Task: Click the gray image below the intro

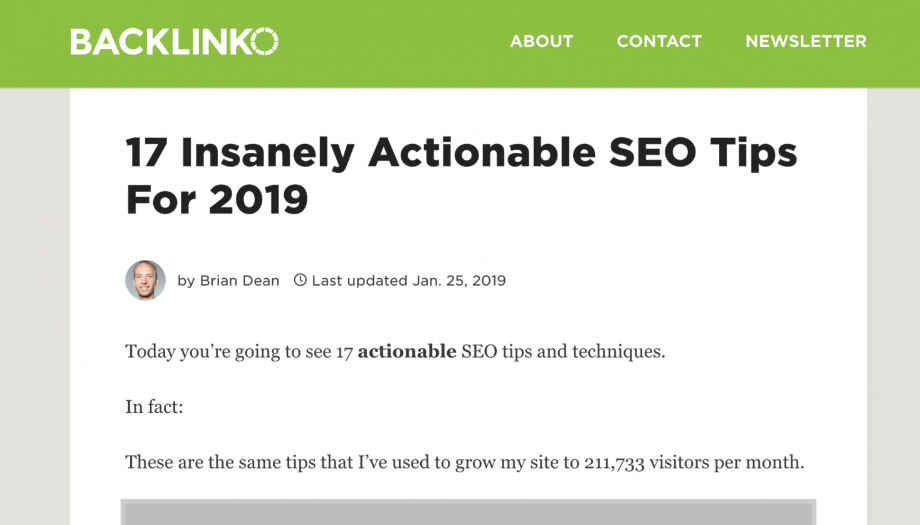Action: pos(468,512)
